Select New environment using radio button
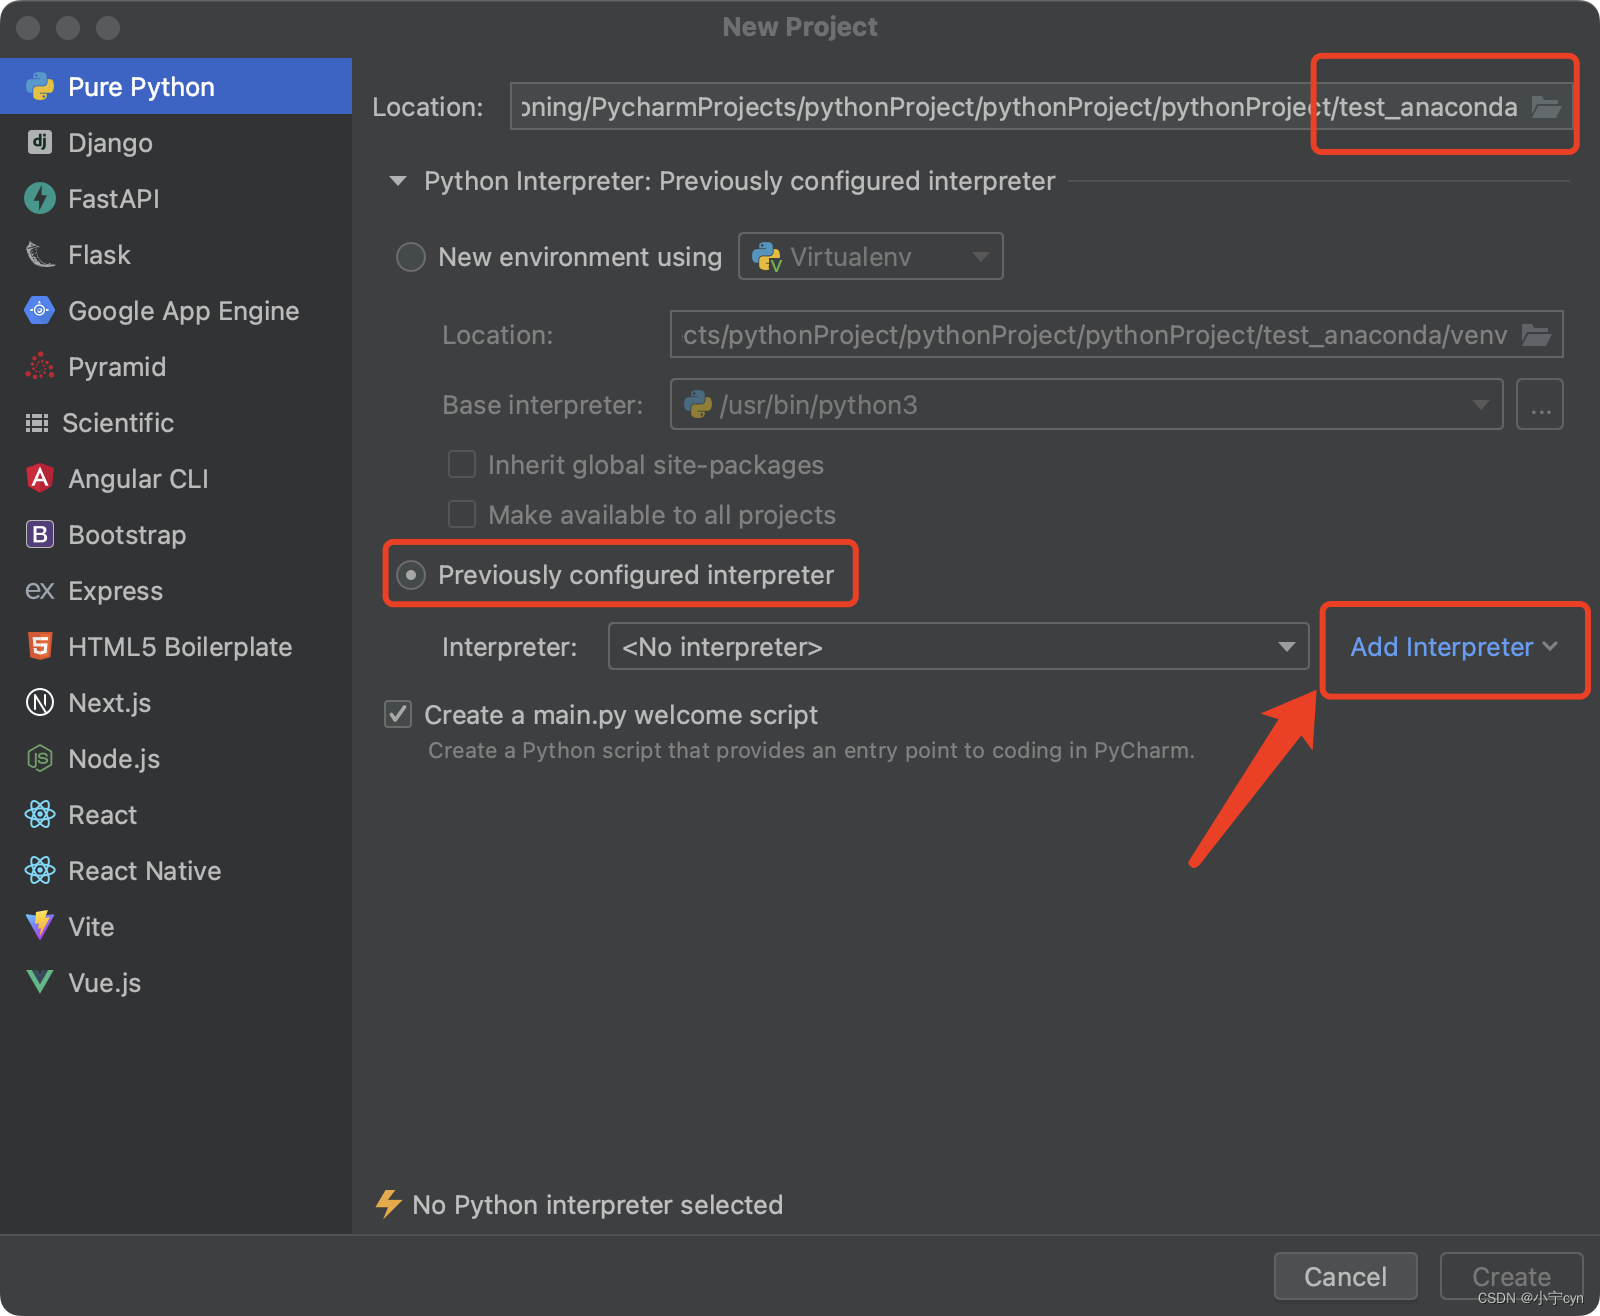Image resolution: width=1600 pixels, height=1316 pixels. (x=411, y=257)
